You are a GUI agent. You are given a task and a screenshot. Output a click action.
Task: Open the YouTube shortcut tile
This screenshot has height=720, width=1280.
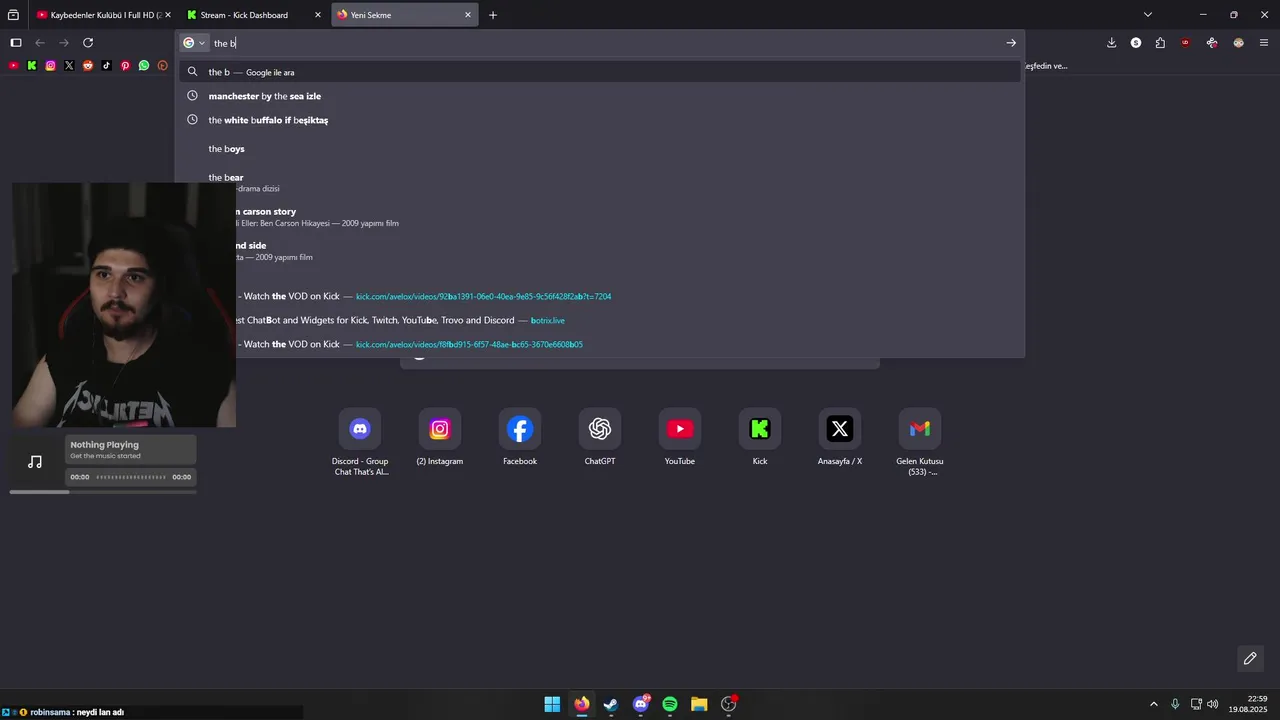coord(680,429)
